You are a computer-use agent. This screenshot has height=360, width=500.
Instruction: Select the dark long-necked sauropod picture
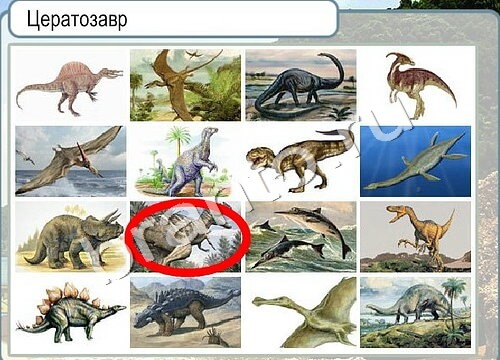click(x=301, y=85)
